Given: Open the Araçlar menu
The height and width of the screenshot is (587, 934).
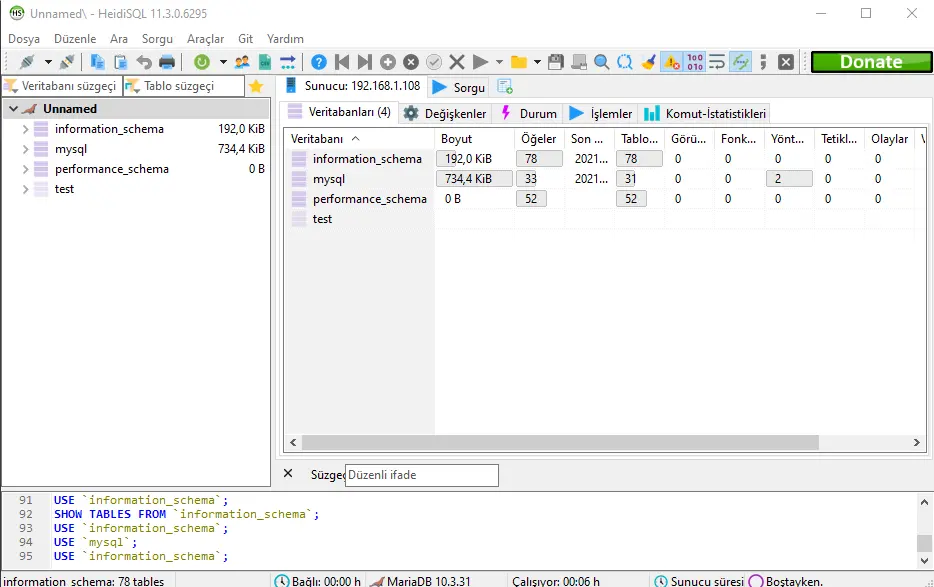Looking at the screenshot, I should coord(206,39).
